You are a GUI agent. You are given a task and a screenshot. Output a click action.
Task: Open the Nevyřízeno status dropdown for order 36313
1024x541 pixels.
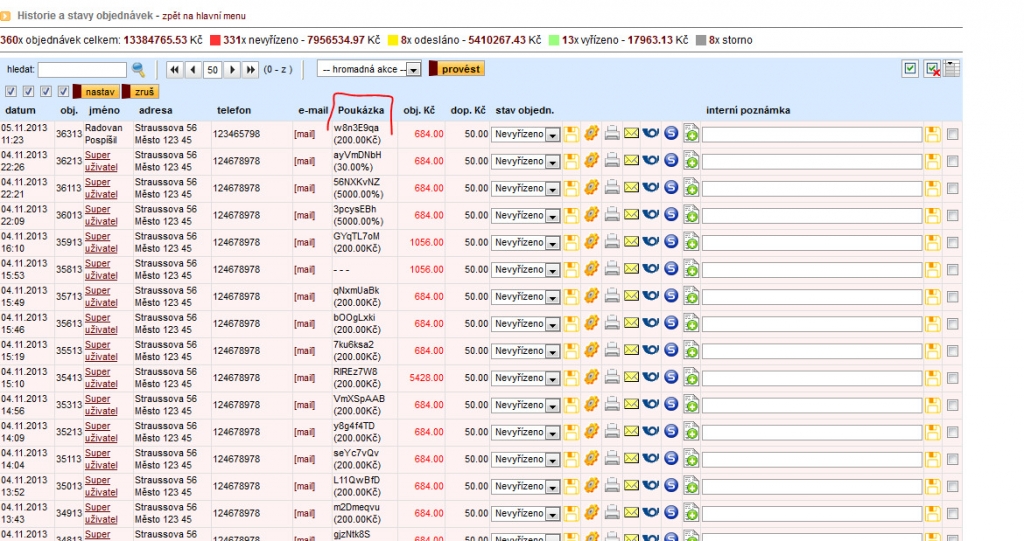pos(526,134)
